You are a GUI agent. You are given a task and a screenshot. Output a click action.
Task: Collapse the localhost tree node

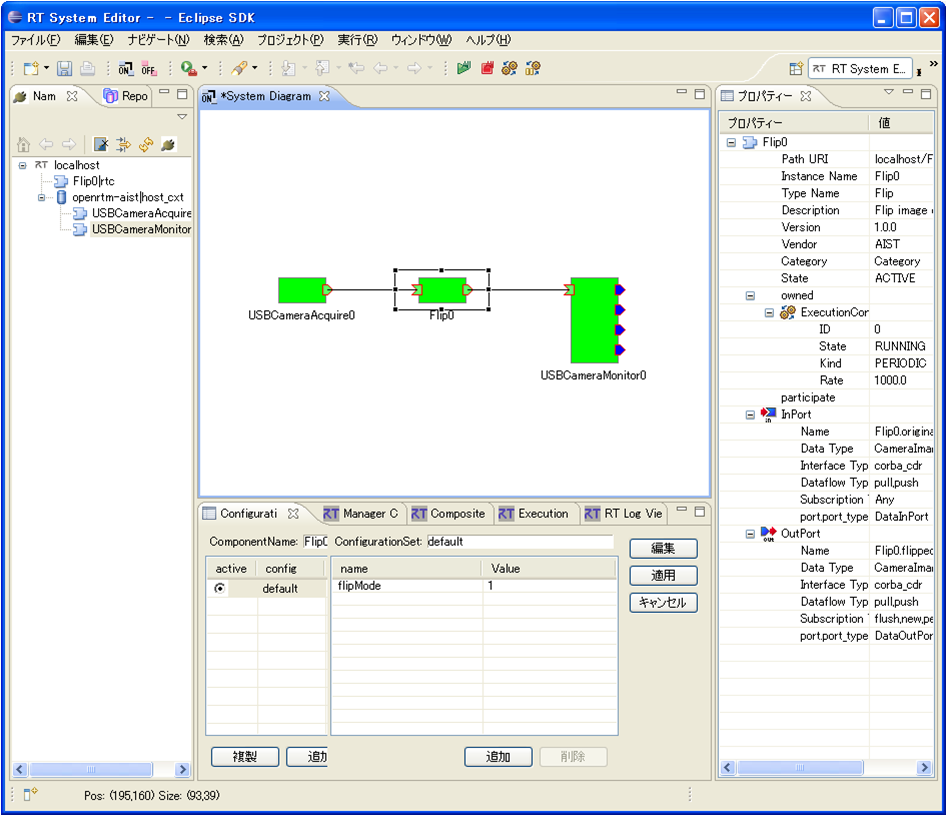(22, 165)
